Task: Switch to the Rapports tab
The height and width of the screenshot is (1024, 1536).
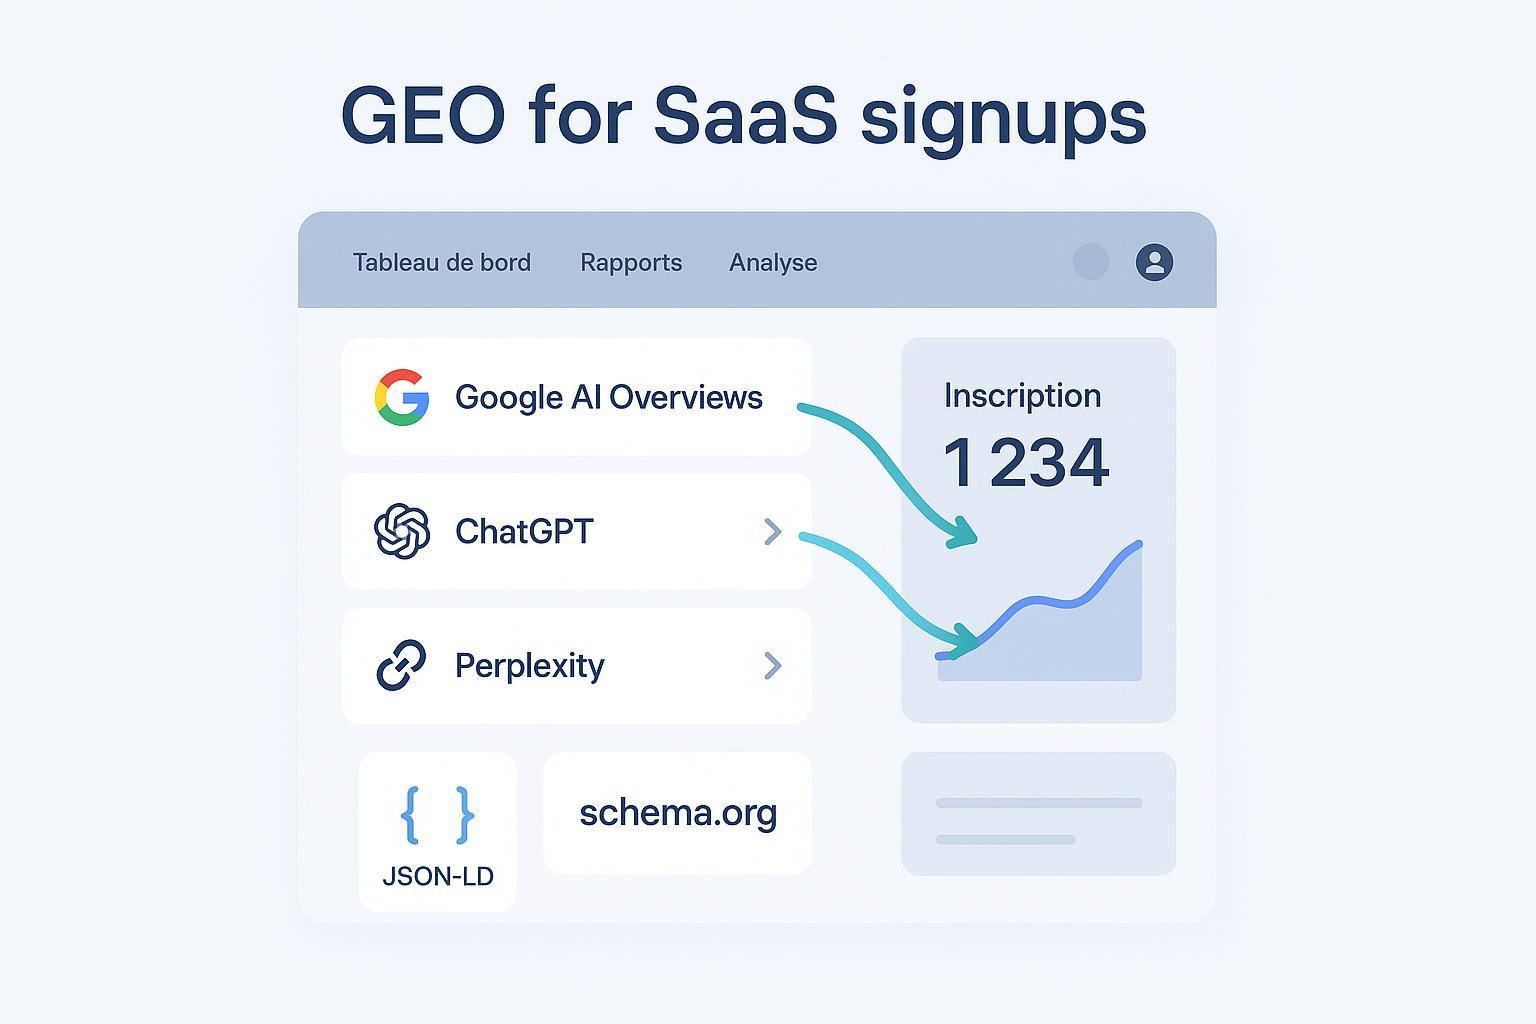Action: (631, 262)
